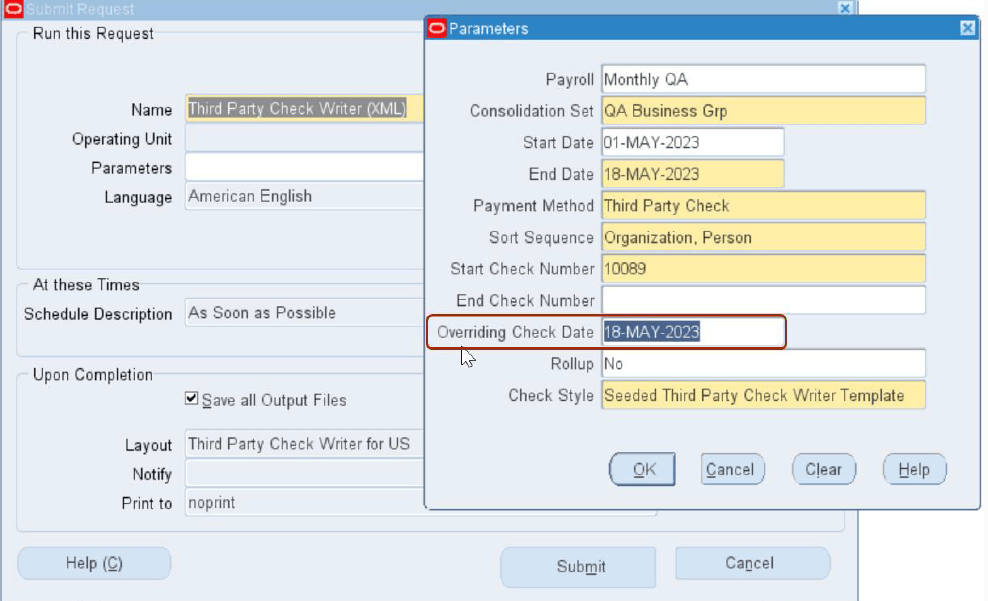Cancel the Submit Request window

click(752, 563)
